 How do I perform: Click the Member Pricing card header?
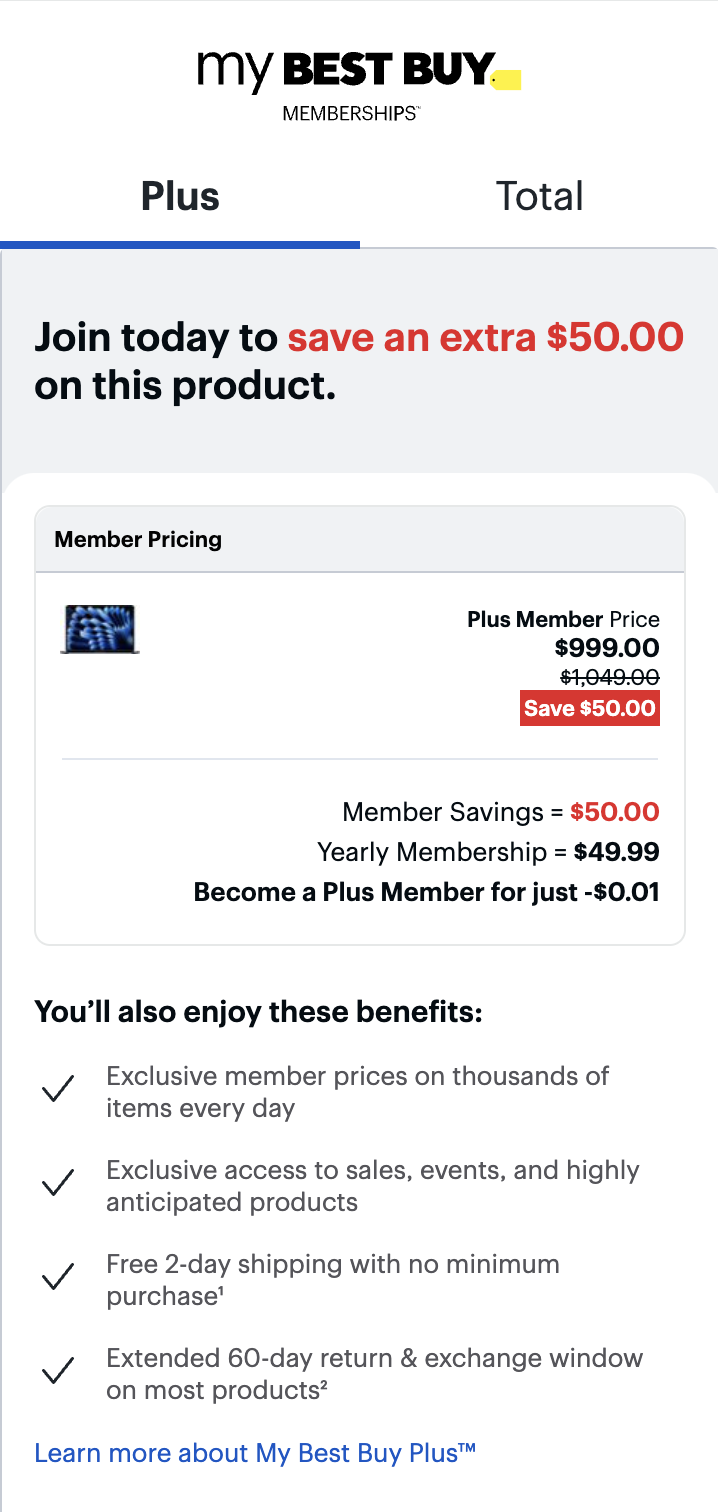360,540
